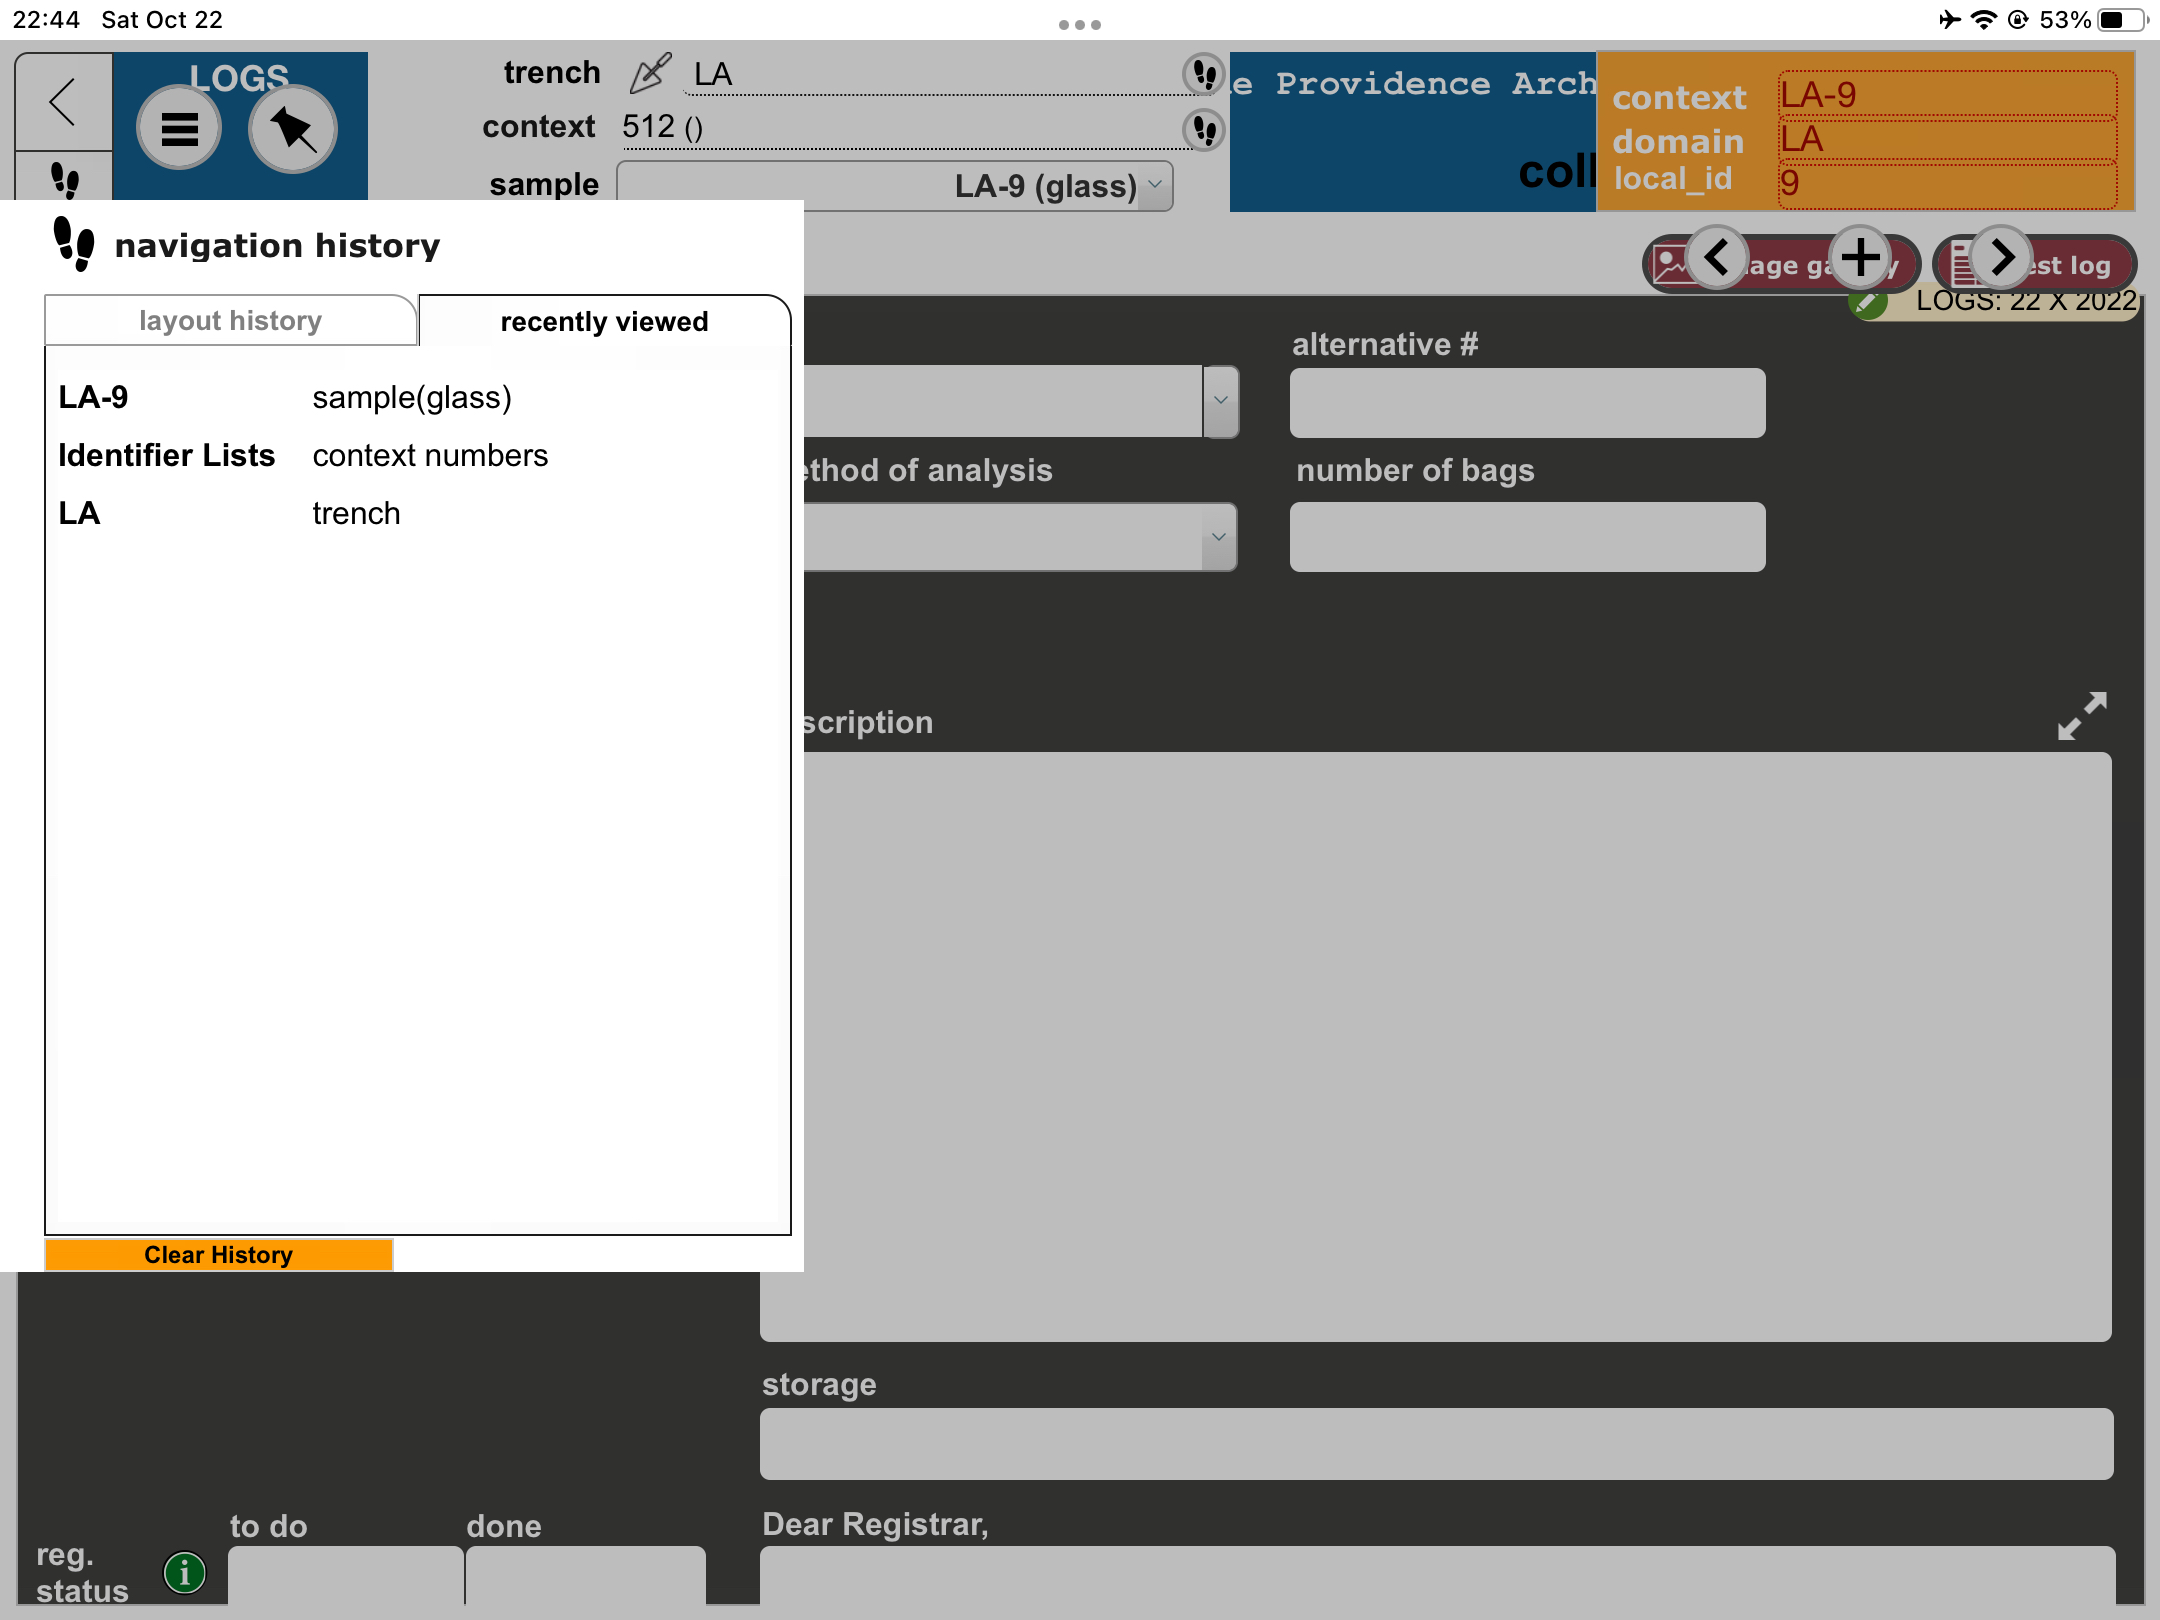Image resolution: width=2160 pixels, height=1620 pixels.
Task: Expand the dropdown below alternative #
Action: 1219,401
